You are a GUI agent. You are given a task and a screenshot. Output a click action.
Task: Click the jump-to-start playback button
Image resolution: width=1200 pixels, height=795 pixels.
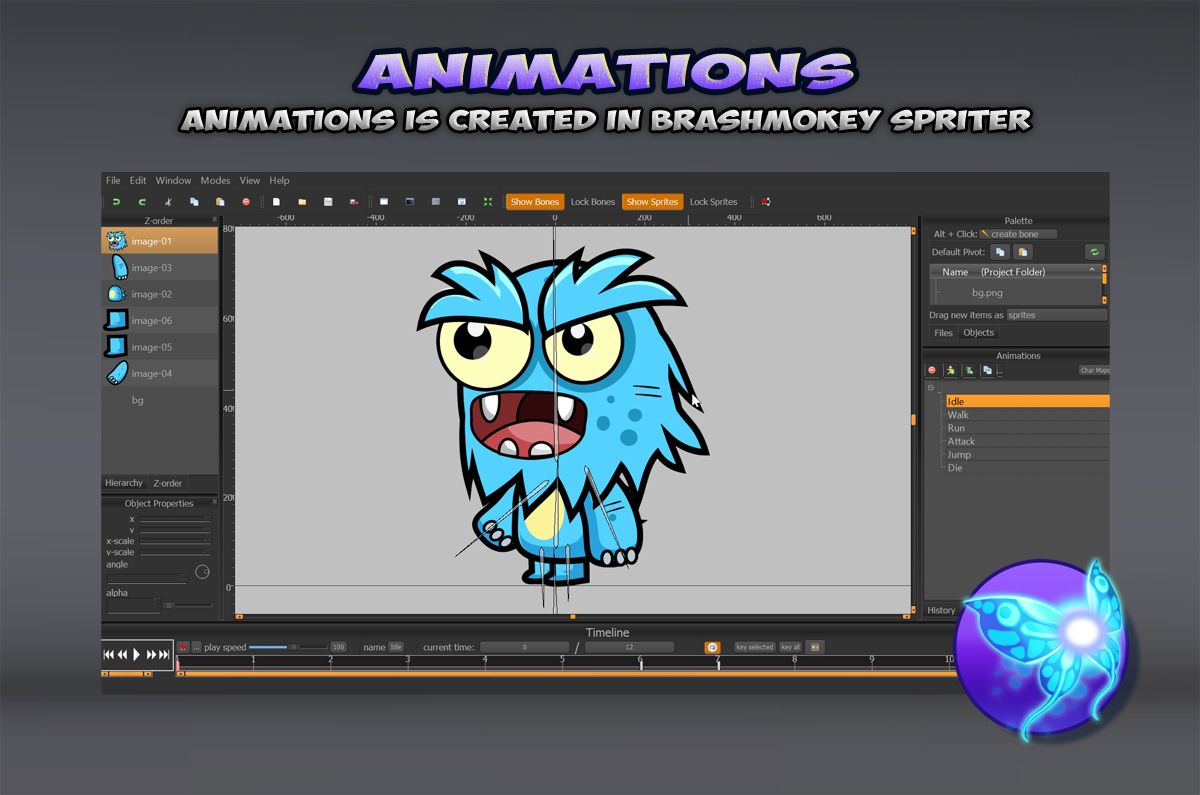click(x=109, y=655)
